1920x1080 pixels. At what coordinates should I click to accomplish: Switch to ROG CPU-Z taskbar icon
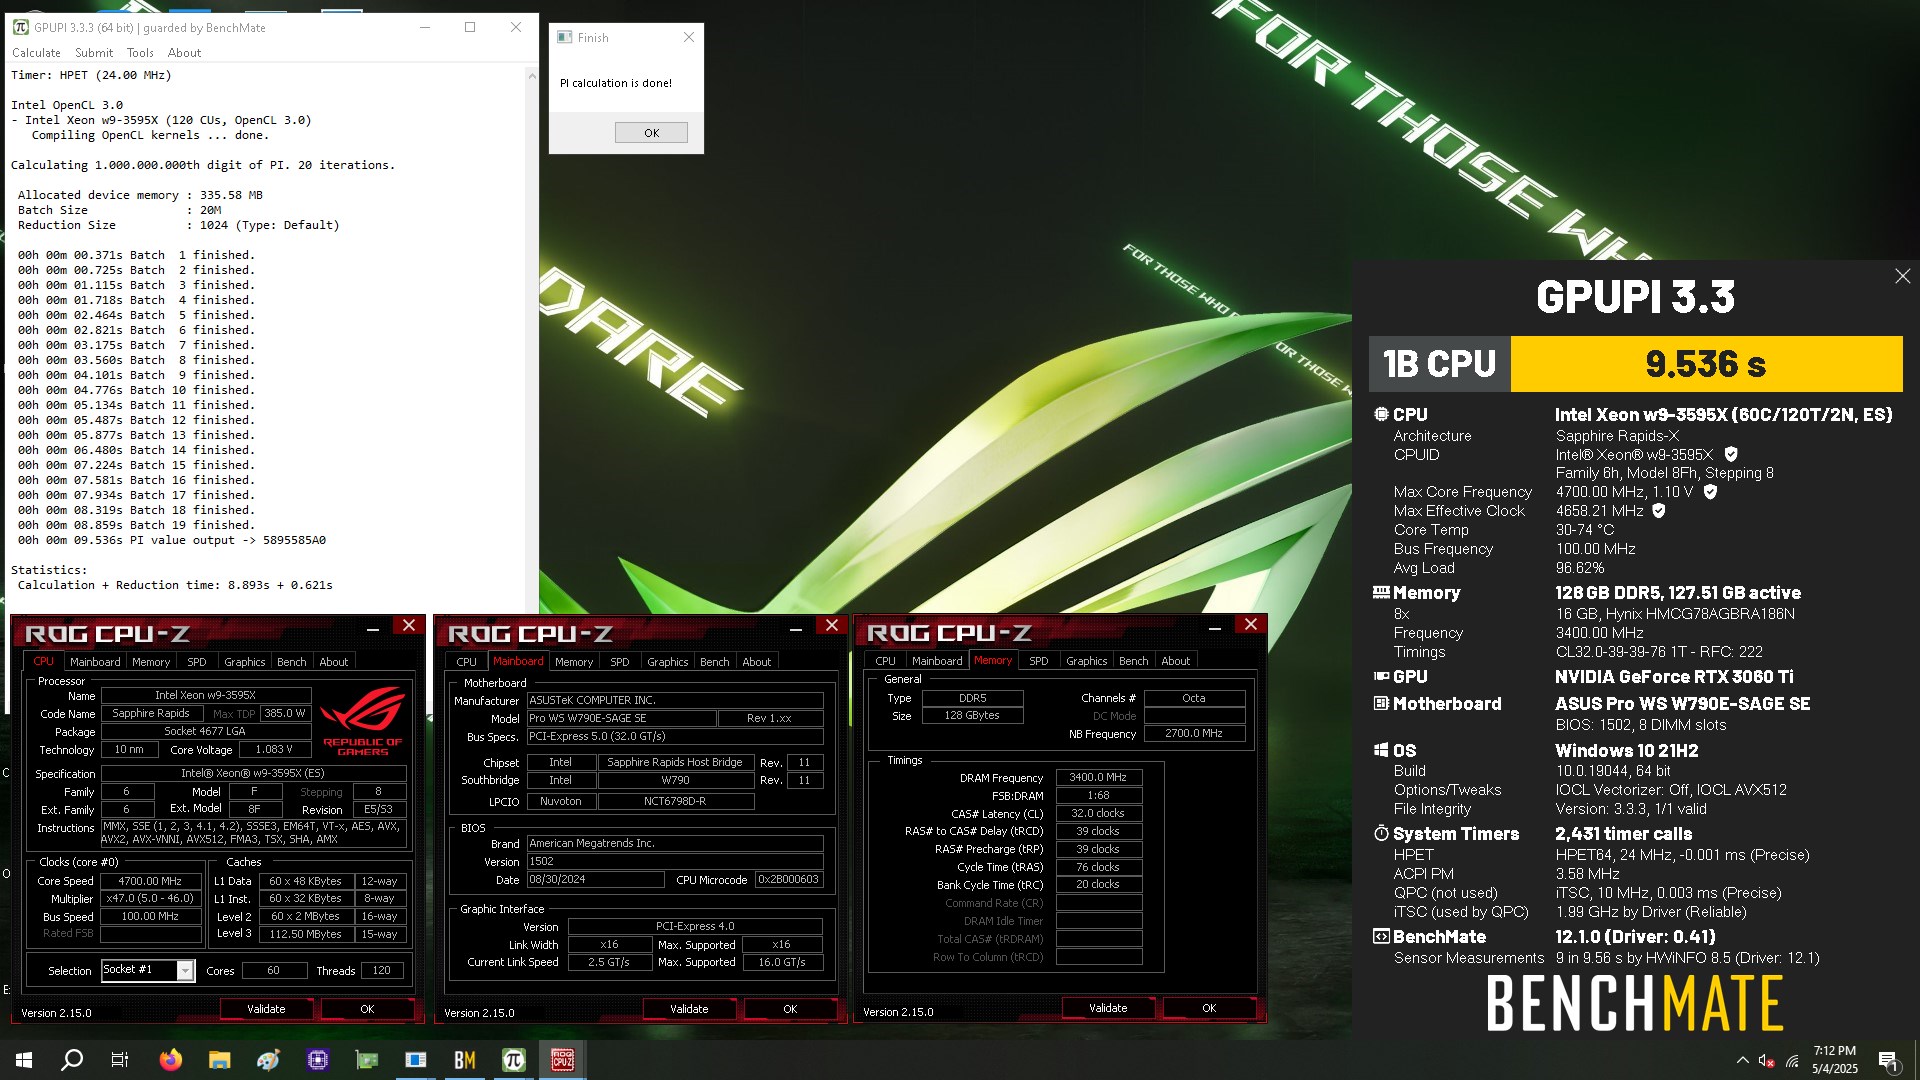click(x=563, y=1060)
